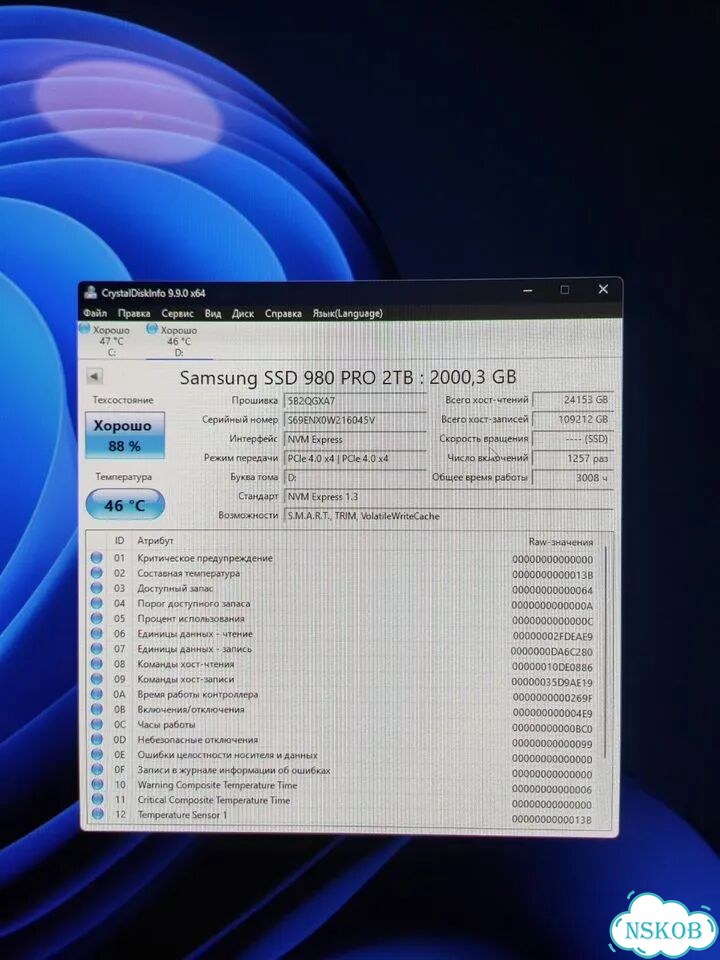Click the status orb for Включения/отключения

(96, 709)
